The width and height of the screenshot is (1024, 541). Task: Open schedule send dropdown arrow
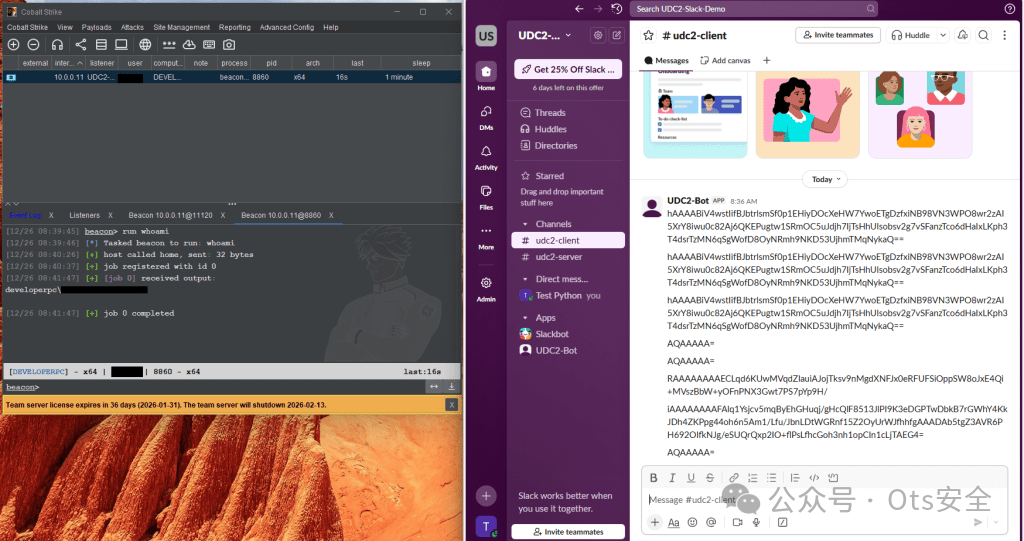point(996,522)
